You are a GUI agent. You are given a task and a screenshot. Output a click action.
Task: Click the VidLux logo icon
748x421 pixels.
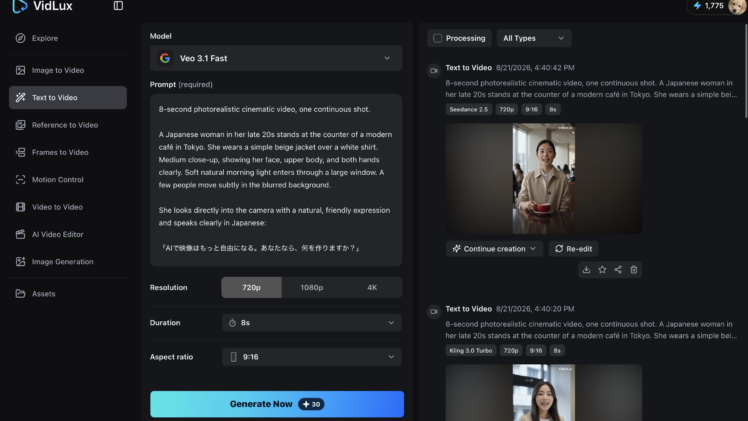click(x=20, y=6)
